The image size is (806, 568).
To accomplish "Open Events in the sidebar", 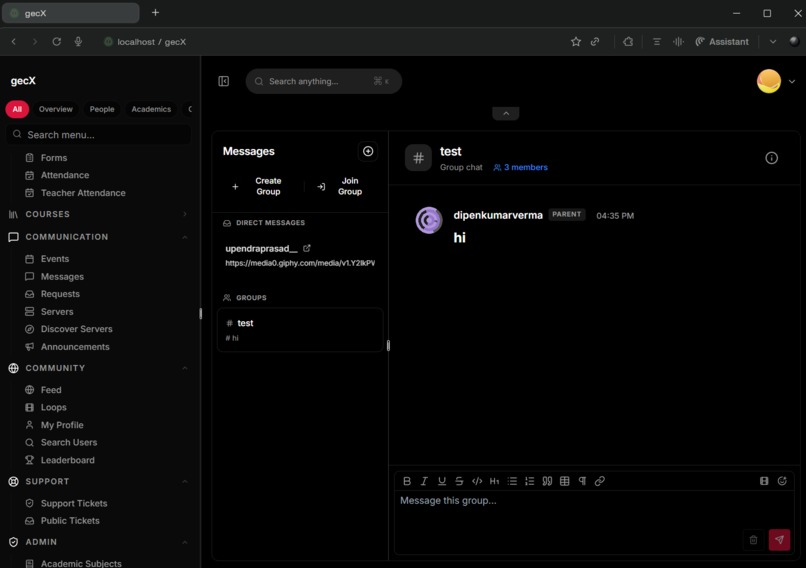I will pos(54,259).
